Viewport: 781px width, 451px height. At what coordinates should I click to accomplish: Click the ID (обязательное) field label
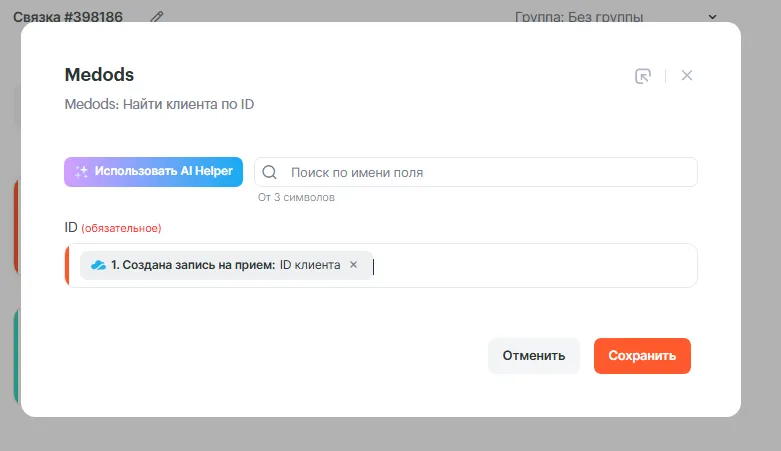coord(112,228)
